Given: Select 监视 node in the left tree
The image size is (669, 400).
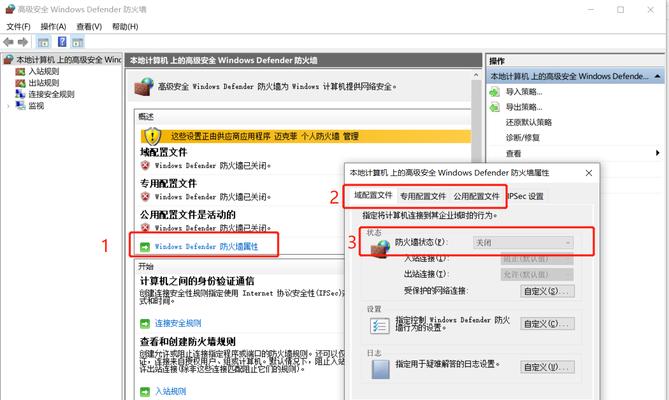Looking at the screenshot, I should (x=36, y=106).
